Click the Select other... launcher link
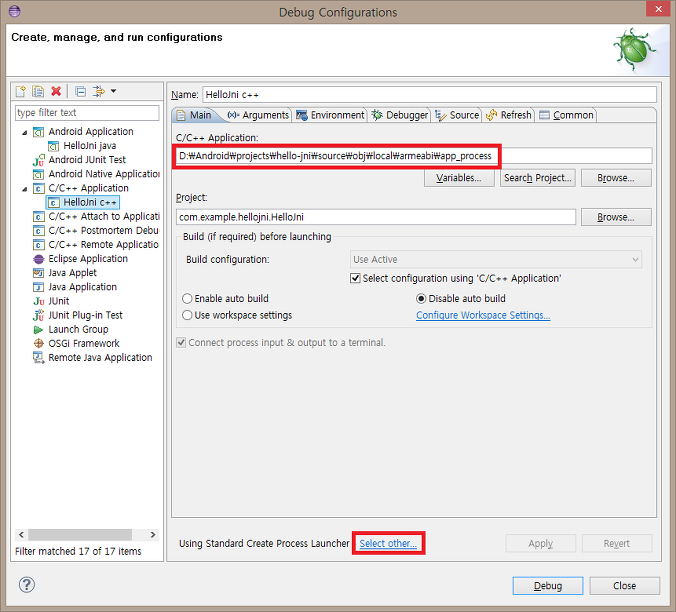The height and width of the screenshot is (612, 676). click(x=388, y=543)
